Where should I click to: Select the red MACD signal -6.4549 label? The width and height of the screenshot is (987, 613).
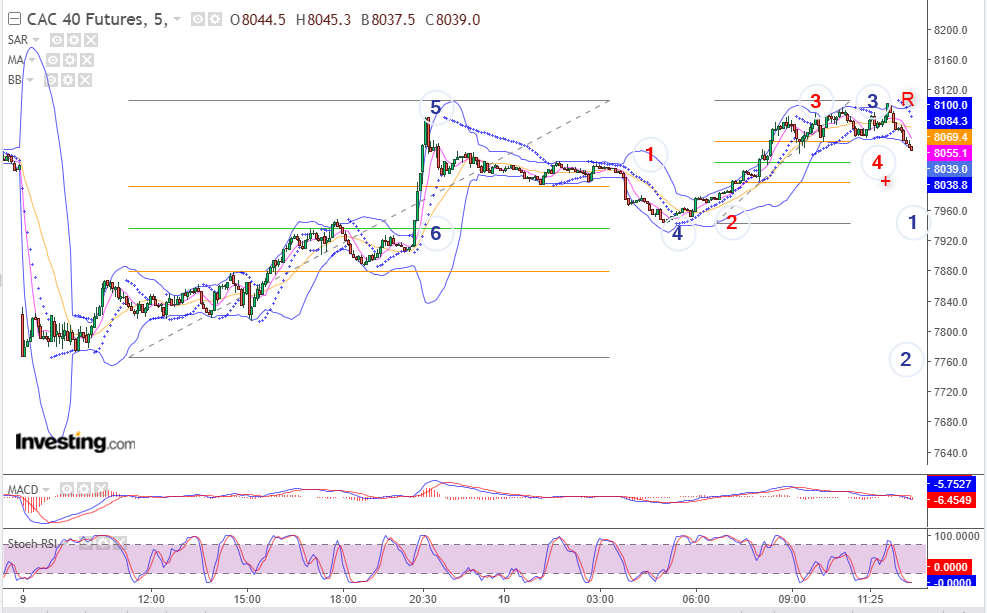950,500
